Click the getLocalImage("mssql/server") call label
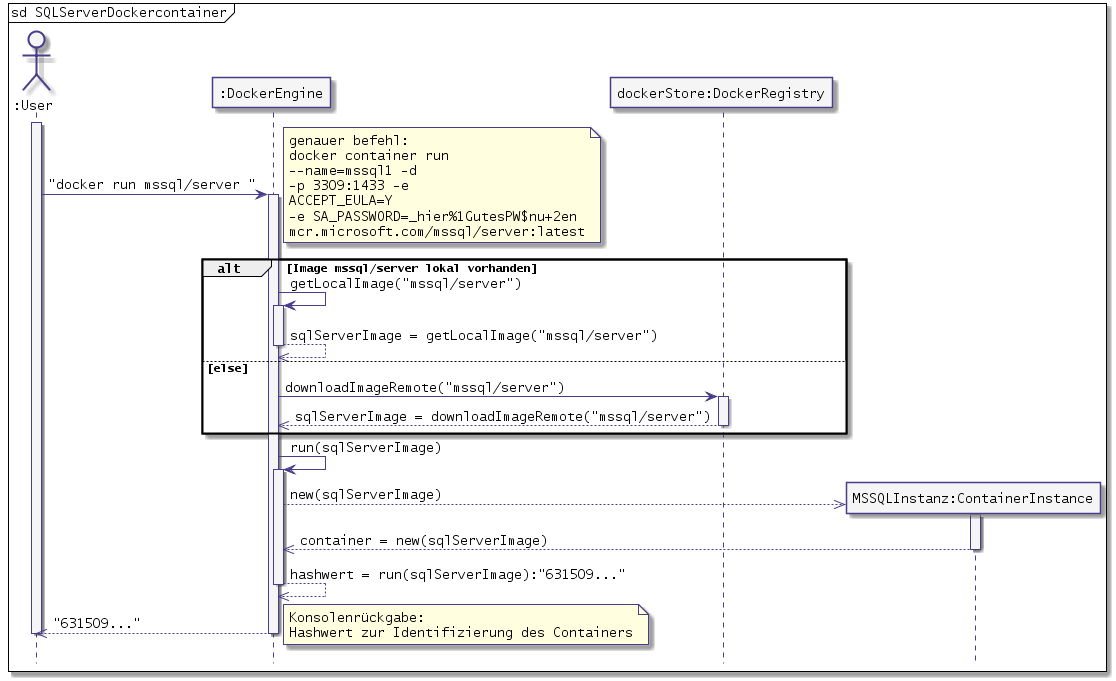The image size is (1116, 681). pos(406,283)
